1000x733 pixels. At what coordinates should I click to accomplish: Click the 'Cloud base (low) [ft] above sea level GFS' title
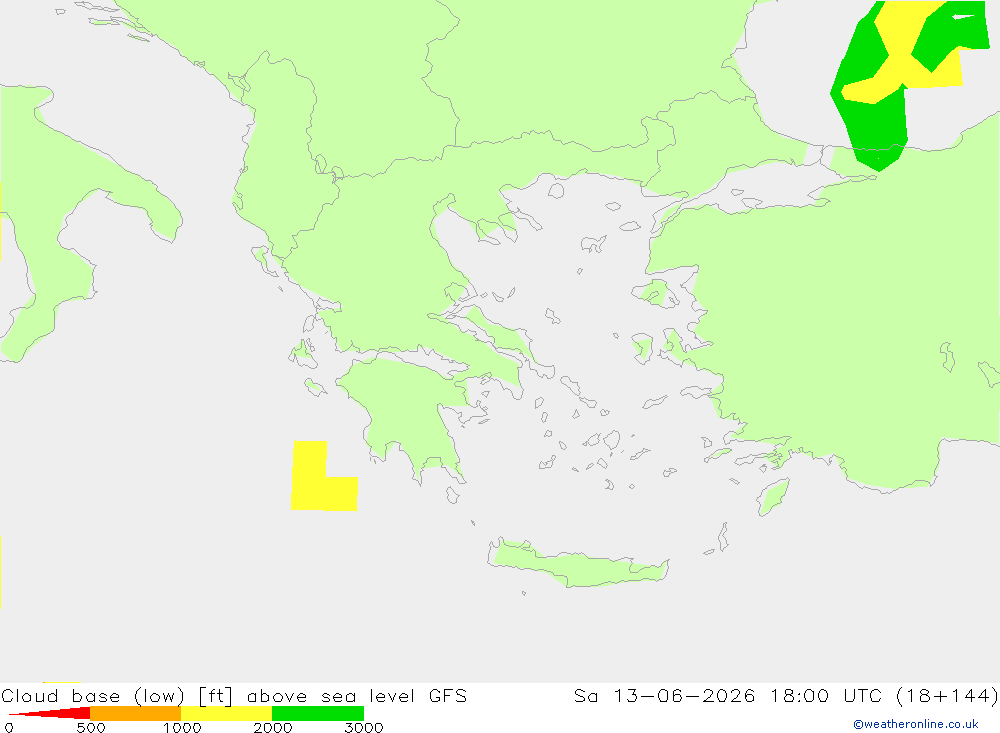[x=234, y=695]
